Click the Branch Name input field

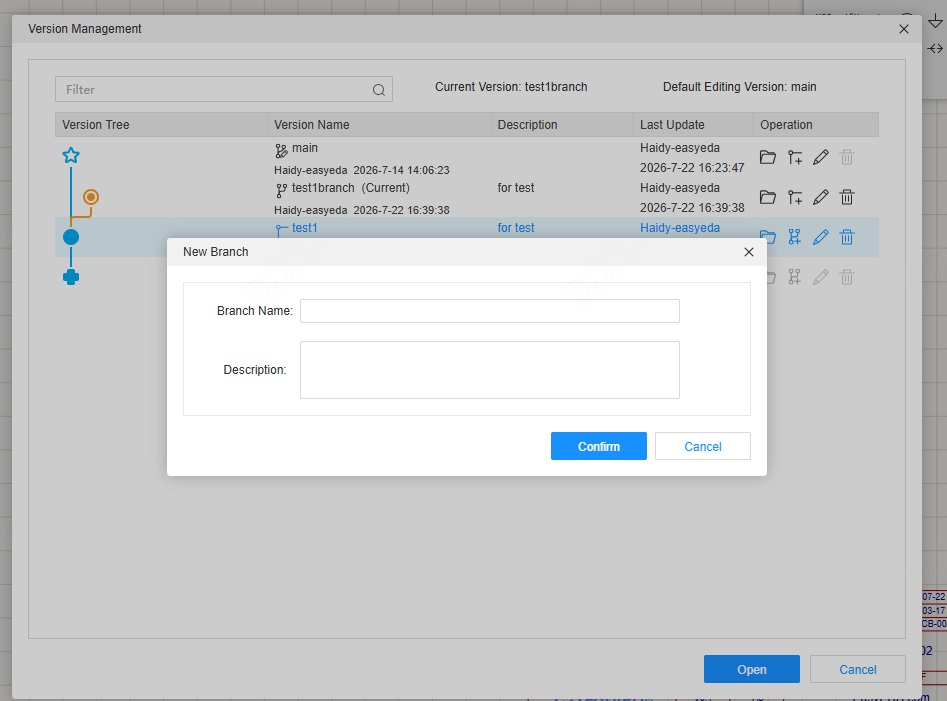click(x=490, y=311)
